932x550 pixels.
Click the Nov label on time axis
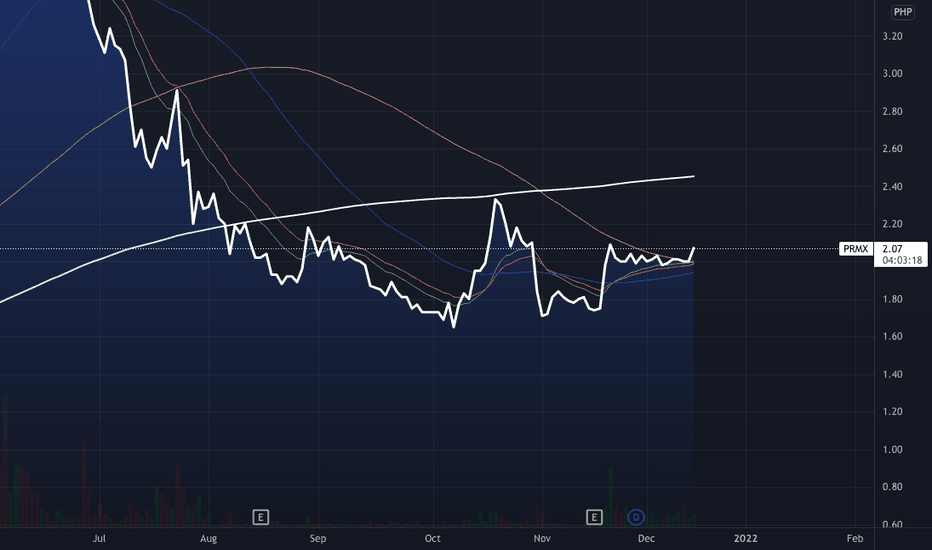(x=541, y=539)
